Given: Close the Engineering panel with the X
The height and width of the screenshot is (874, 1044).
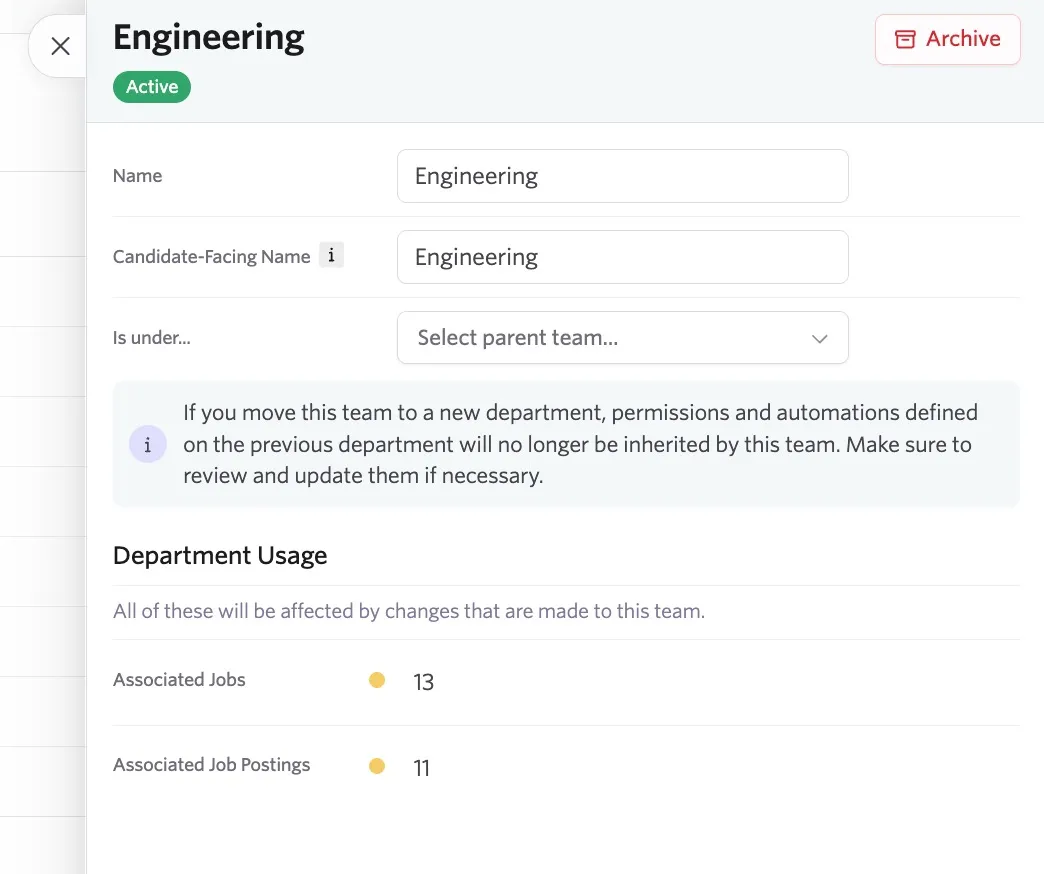Looking at the screenshot, I should (61, 46).
